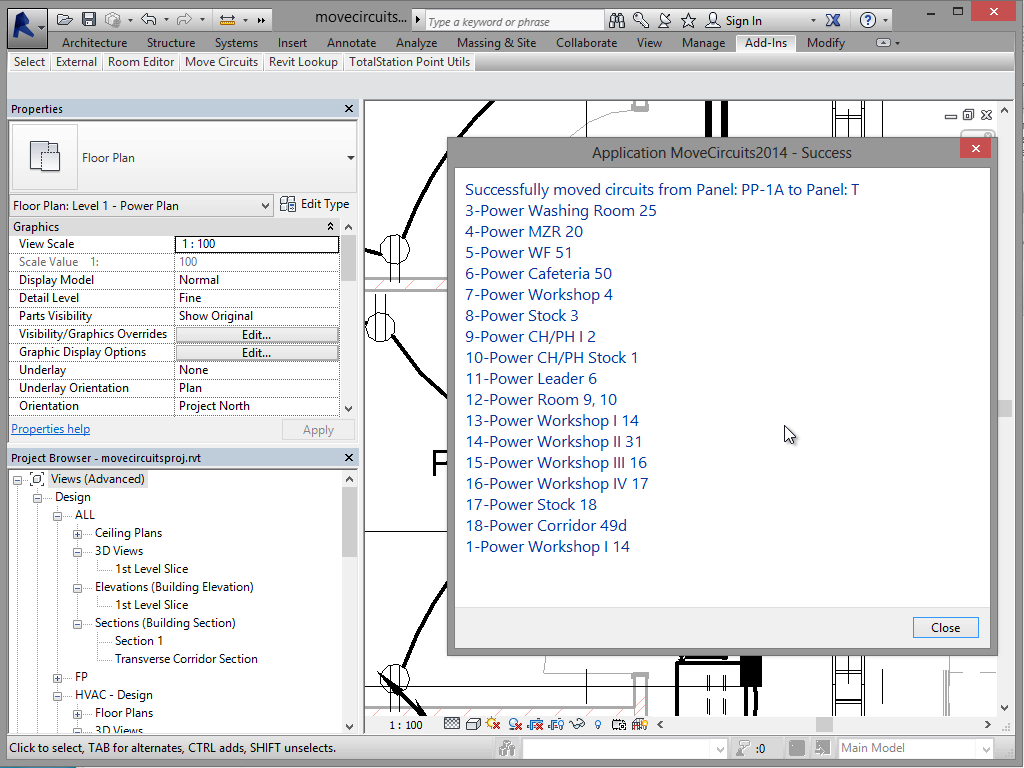
Task: Click the Open folder icon in quick access toolbar
Action: tap(64, 20)
